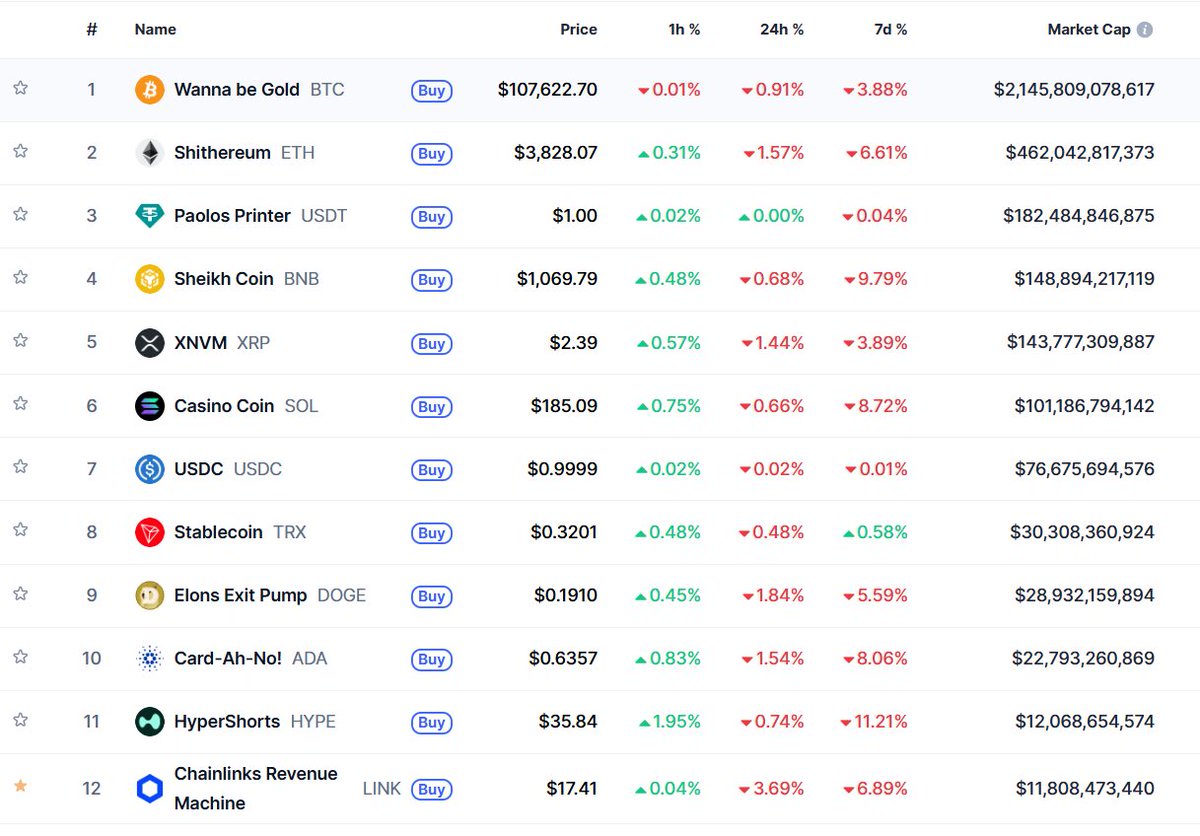Sort by 7d % column header

coord(891,30)
